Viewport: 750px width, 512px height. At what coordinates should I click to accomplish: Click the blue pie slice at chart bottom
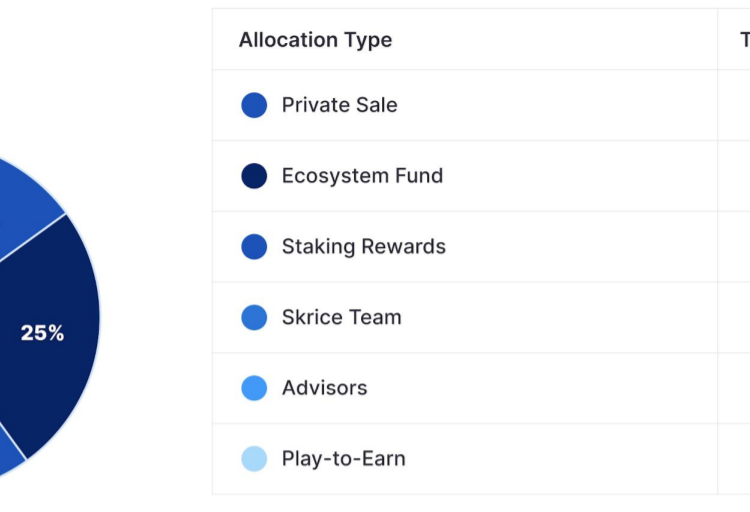click(9, 455)
